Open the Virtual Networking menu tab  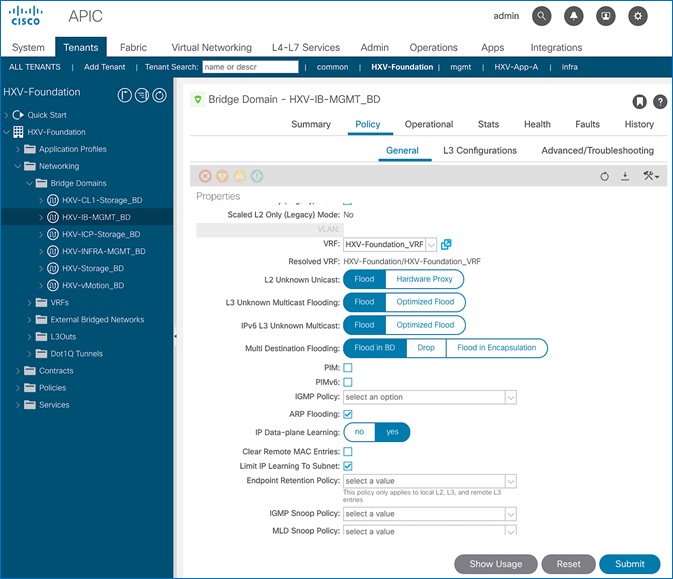(x=212, y=47)
